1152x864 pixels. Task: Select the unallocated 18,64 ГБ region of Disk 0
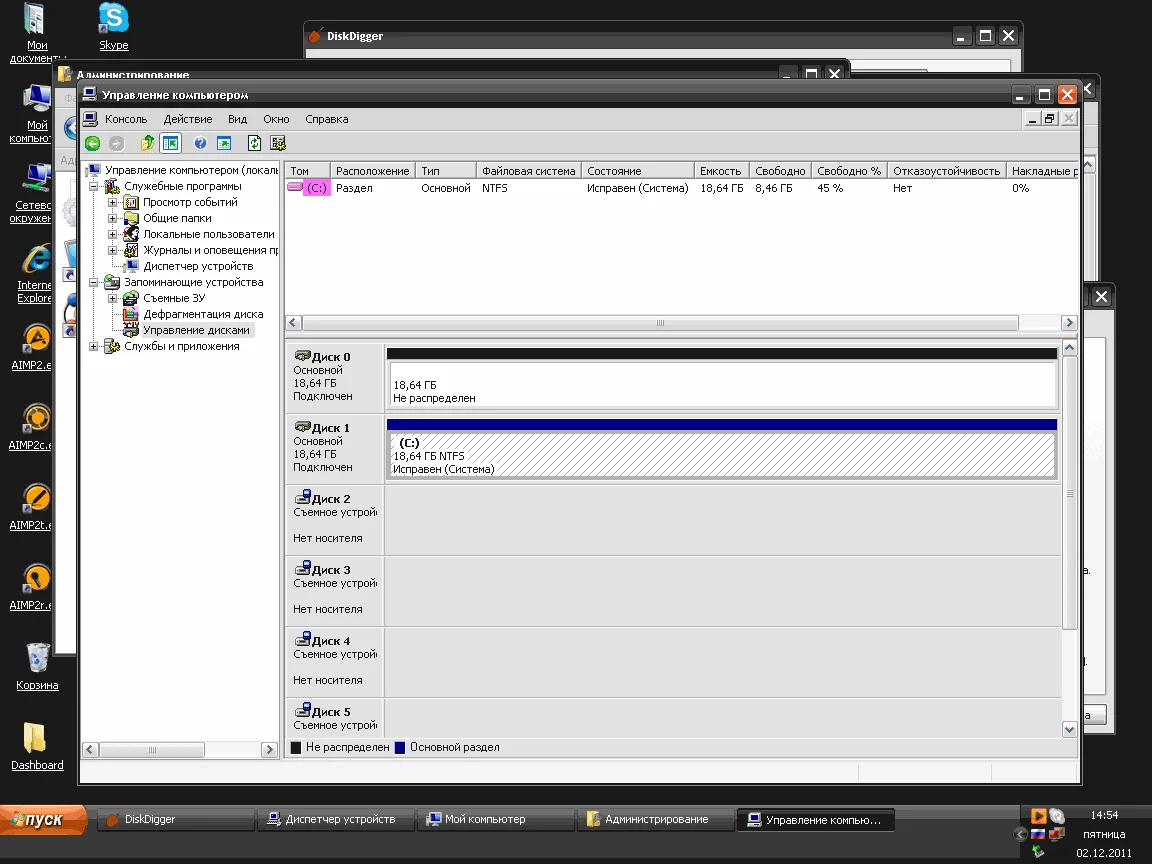pyautogui.click(x=722, y=384)
